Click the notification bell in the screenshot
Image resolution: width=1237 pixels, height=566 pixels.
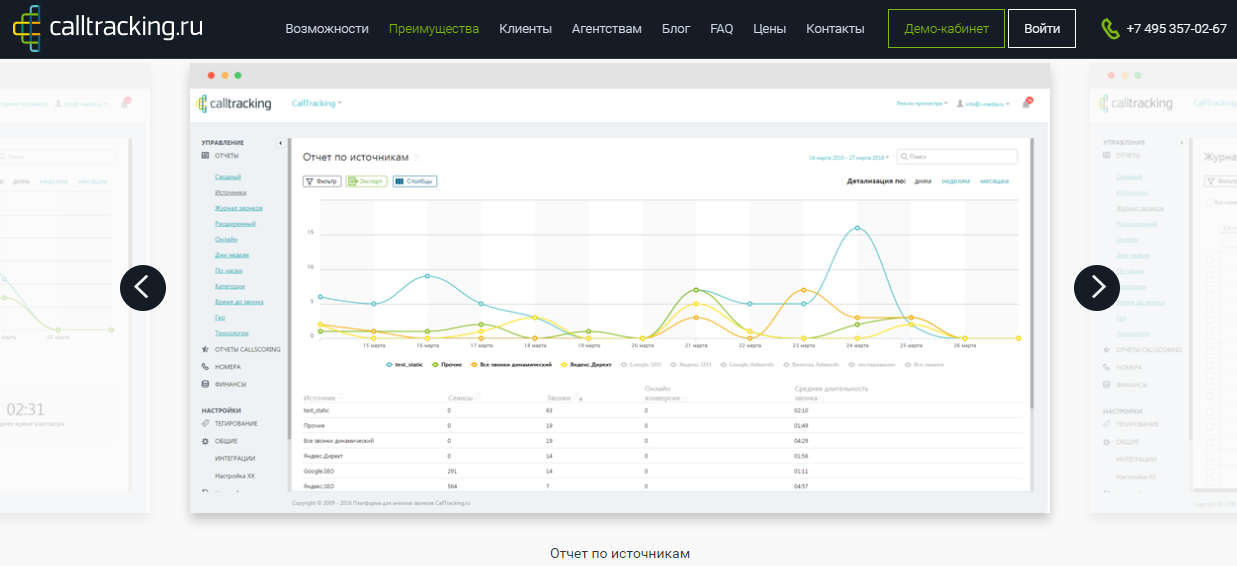click(1027, 102)
